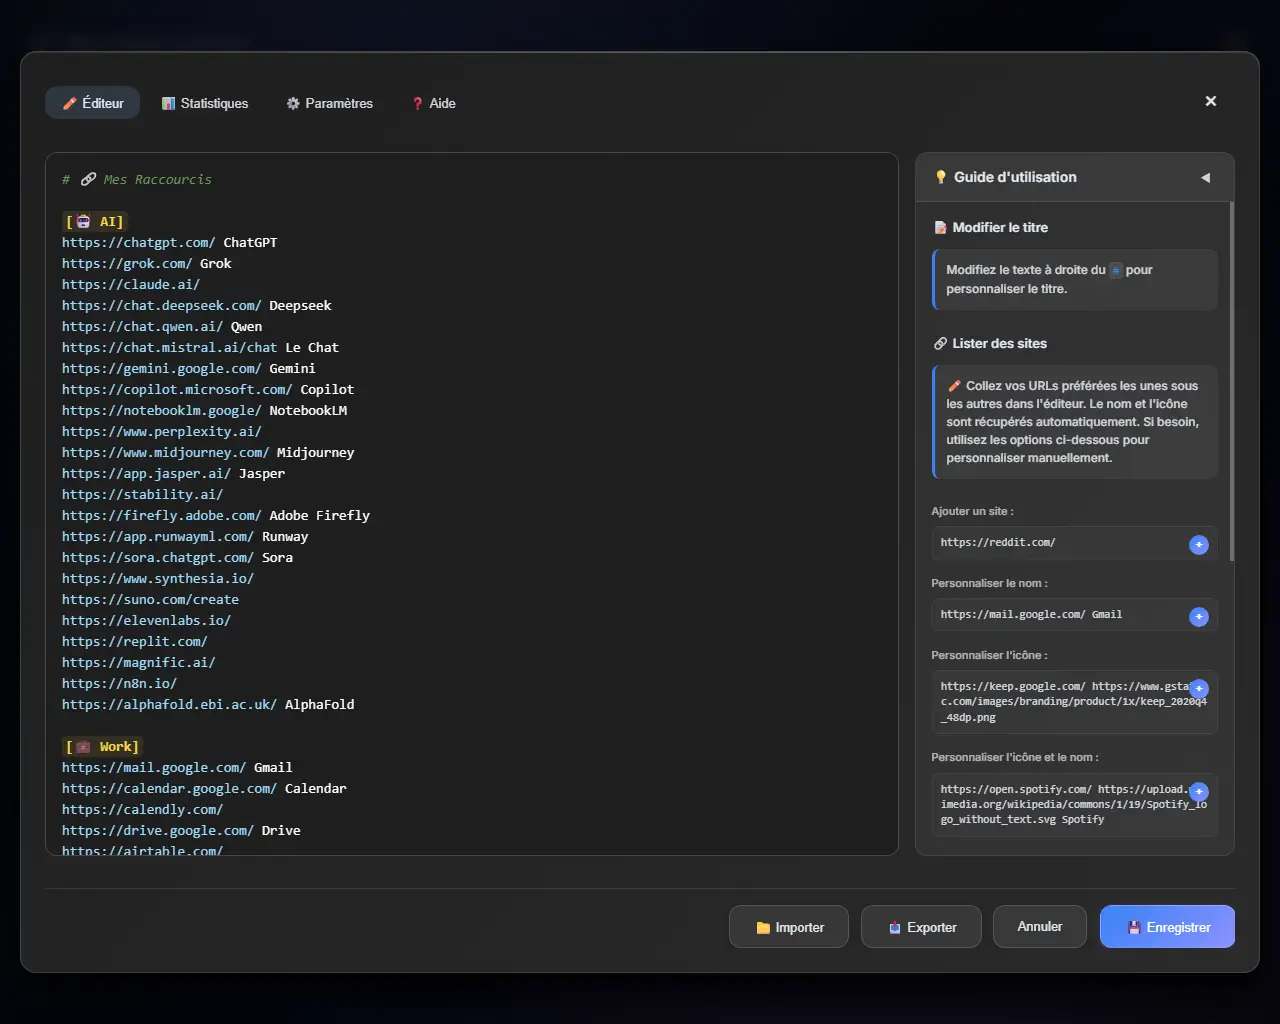Screen dimensions: 1280x1024
Task: Save changes with the Enregistrer button
Action: [x=1167, y=926]
